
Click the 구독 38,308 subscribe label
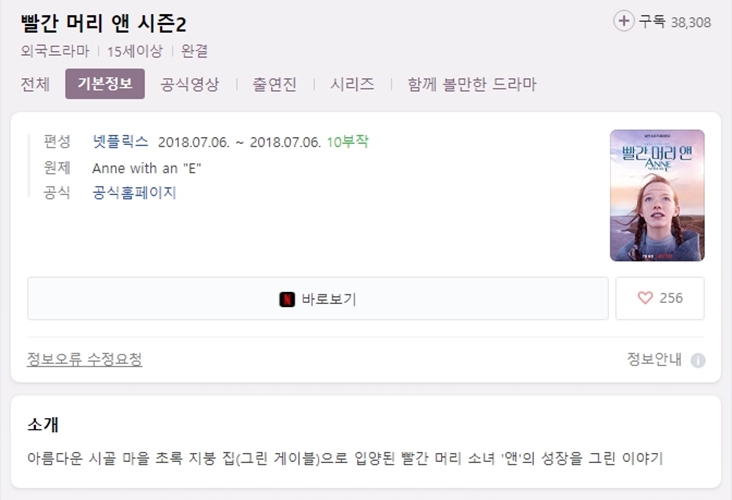[675, 21]
